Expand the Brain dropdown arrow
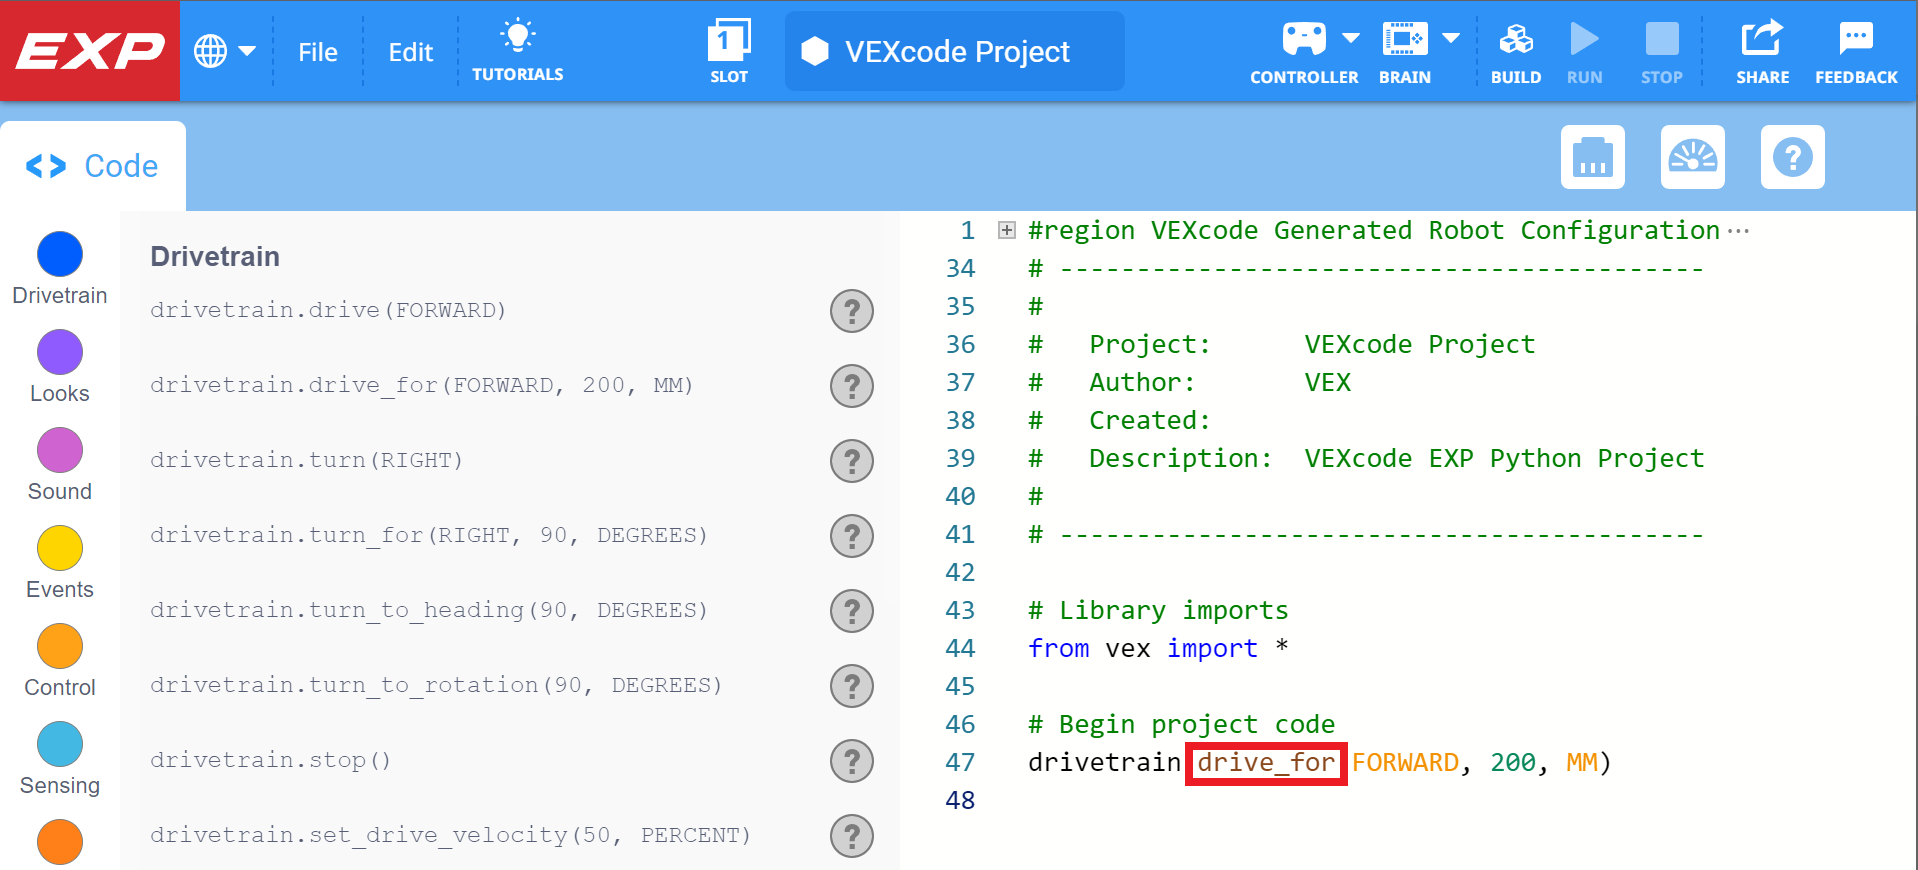The height and width of the screenshot is (870, 1918). pos(1451,39)
